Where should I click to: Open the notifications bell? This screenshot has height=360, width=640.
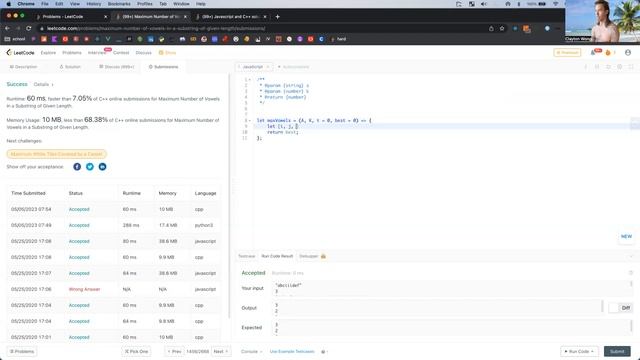[x=593, y=53]
